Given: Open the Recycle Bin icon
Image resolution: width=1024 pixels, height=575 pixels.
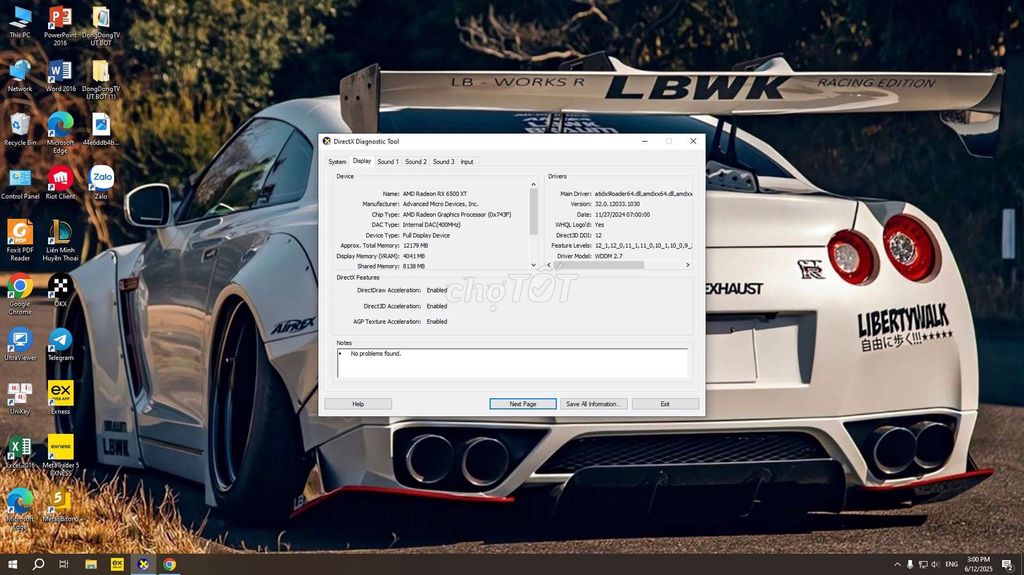Looking at the screenshot, I should click(x=20, y=129).
